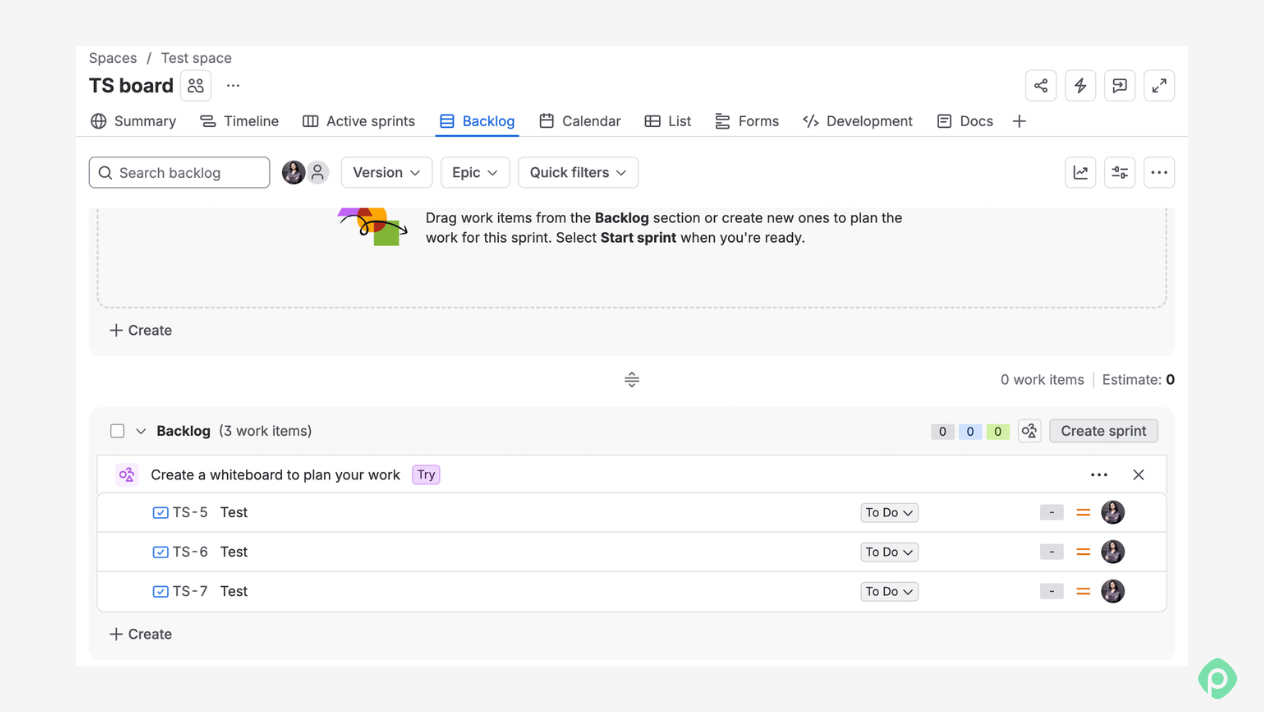Click the green Done count badge
Screen dimensions: 1264x712
[x=998, y=432]
